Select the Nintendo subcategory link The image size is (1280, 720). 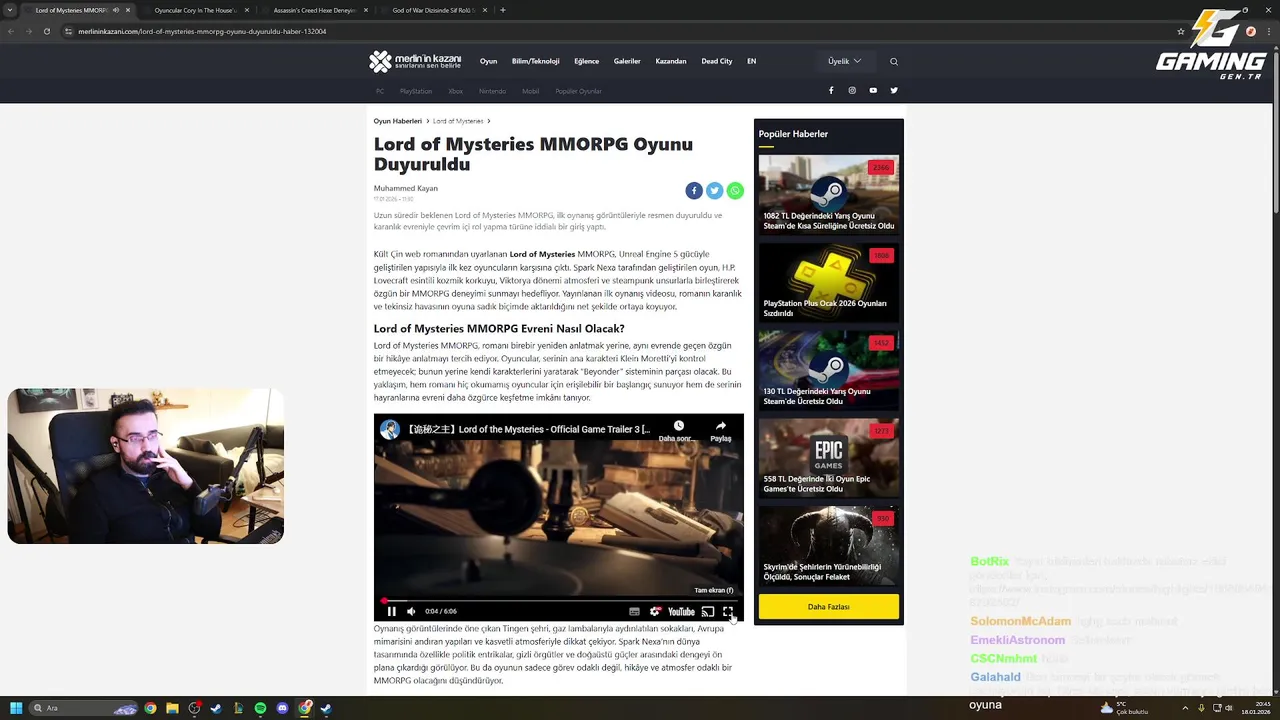[492, 91]
